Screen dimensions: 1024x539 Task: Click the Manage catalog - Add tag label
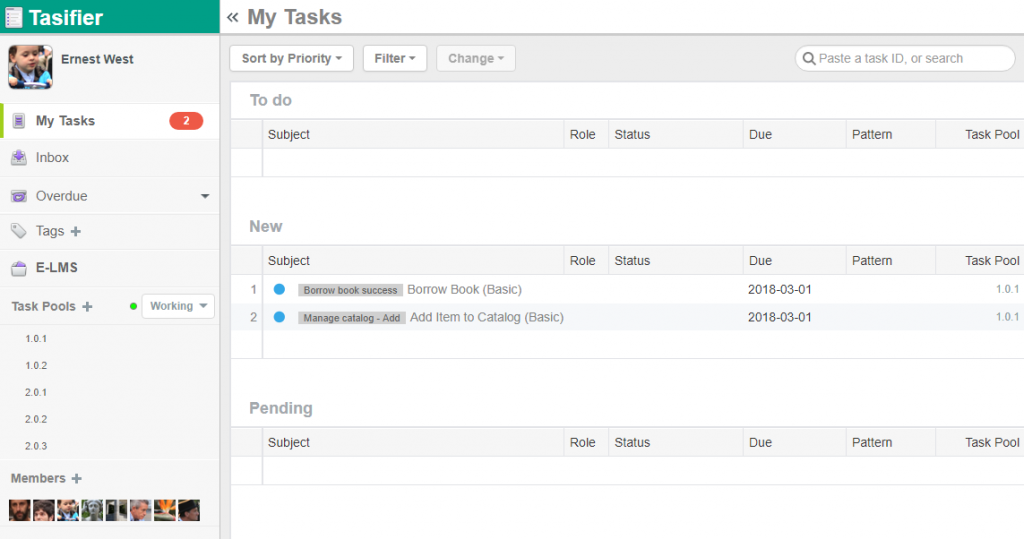pyautogui.click(x=351, y=318)
